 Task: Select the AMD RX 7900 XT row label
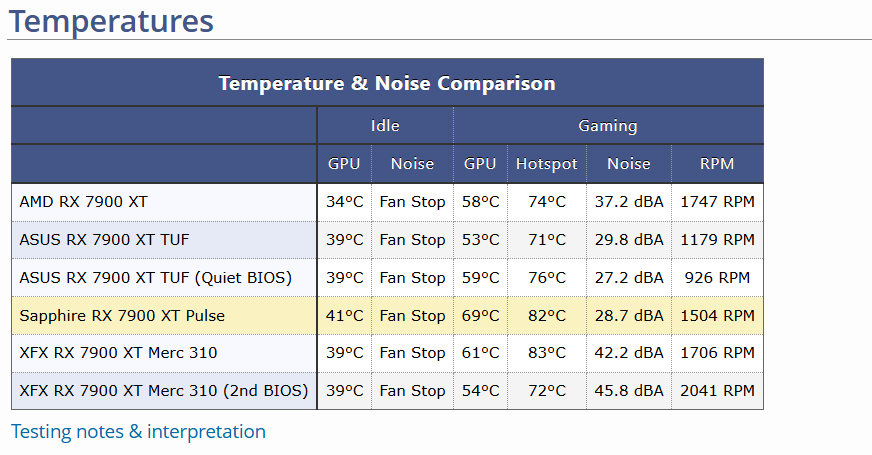[x=83, y=202]
